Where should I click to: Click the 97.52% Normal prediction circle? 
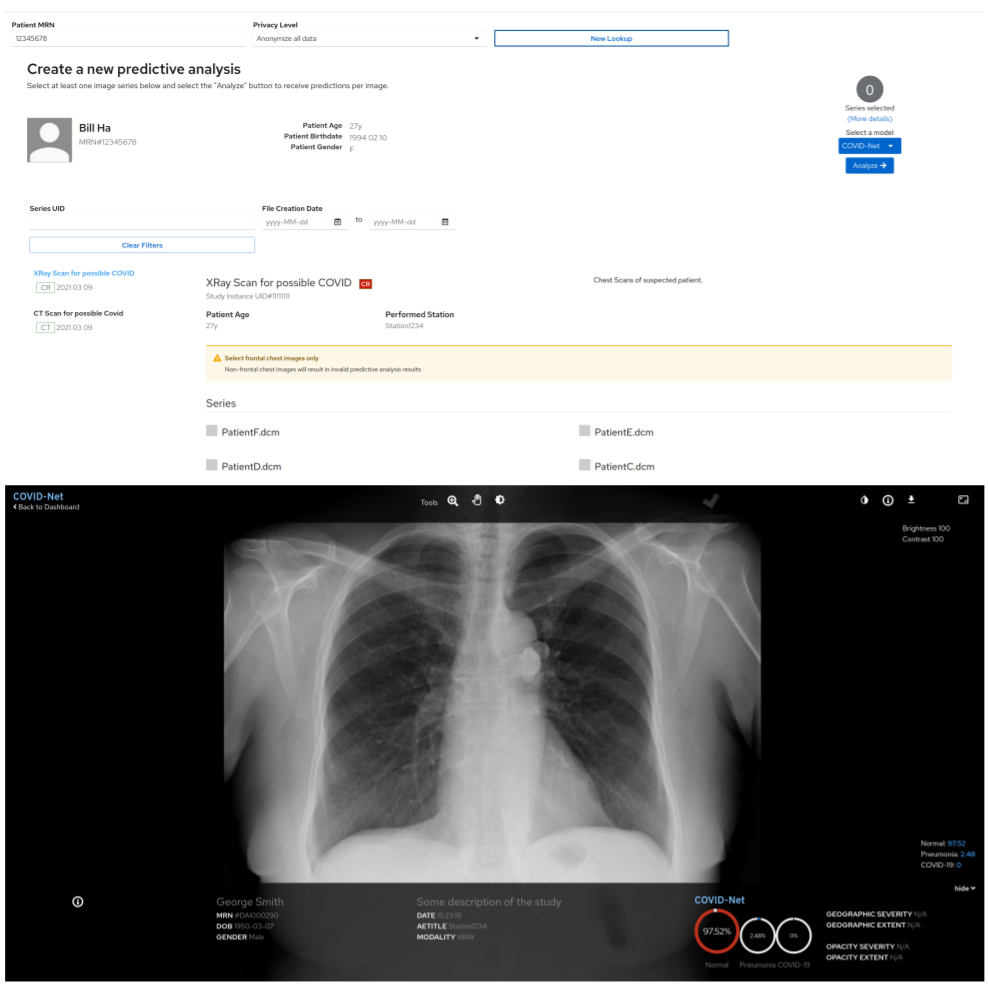[717, 932]
